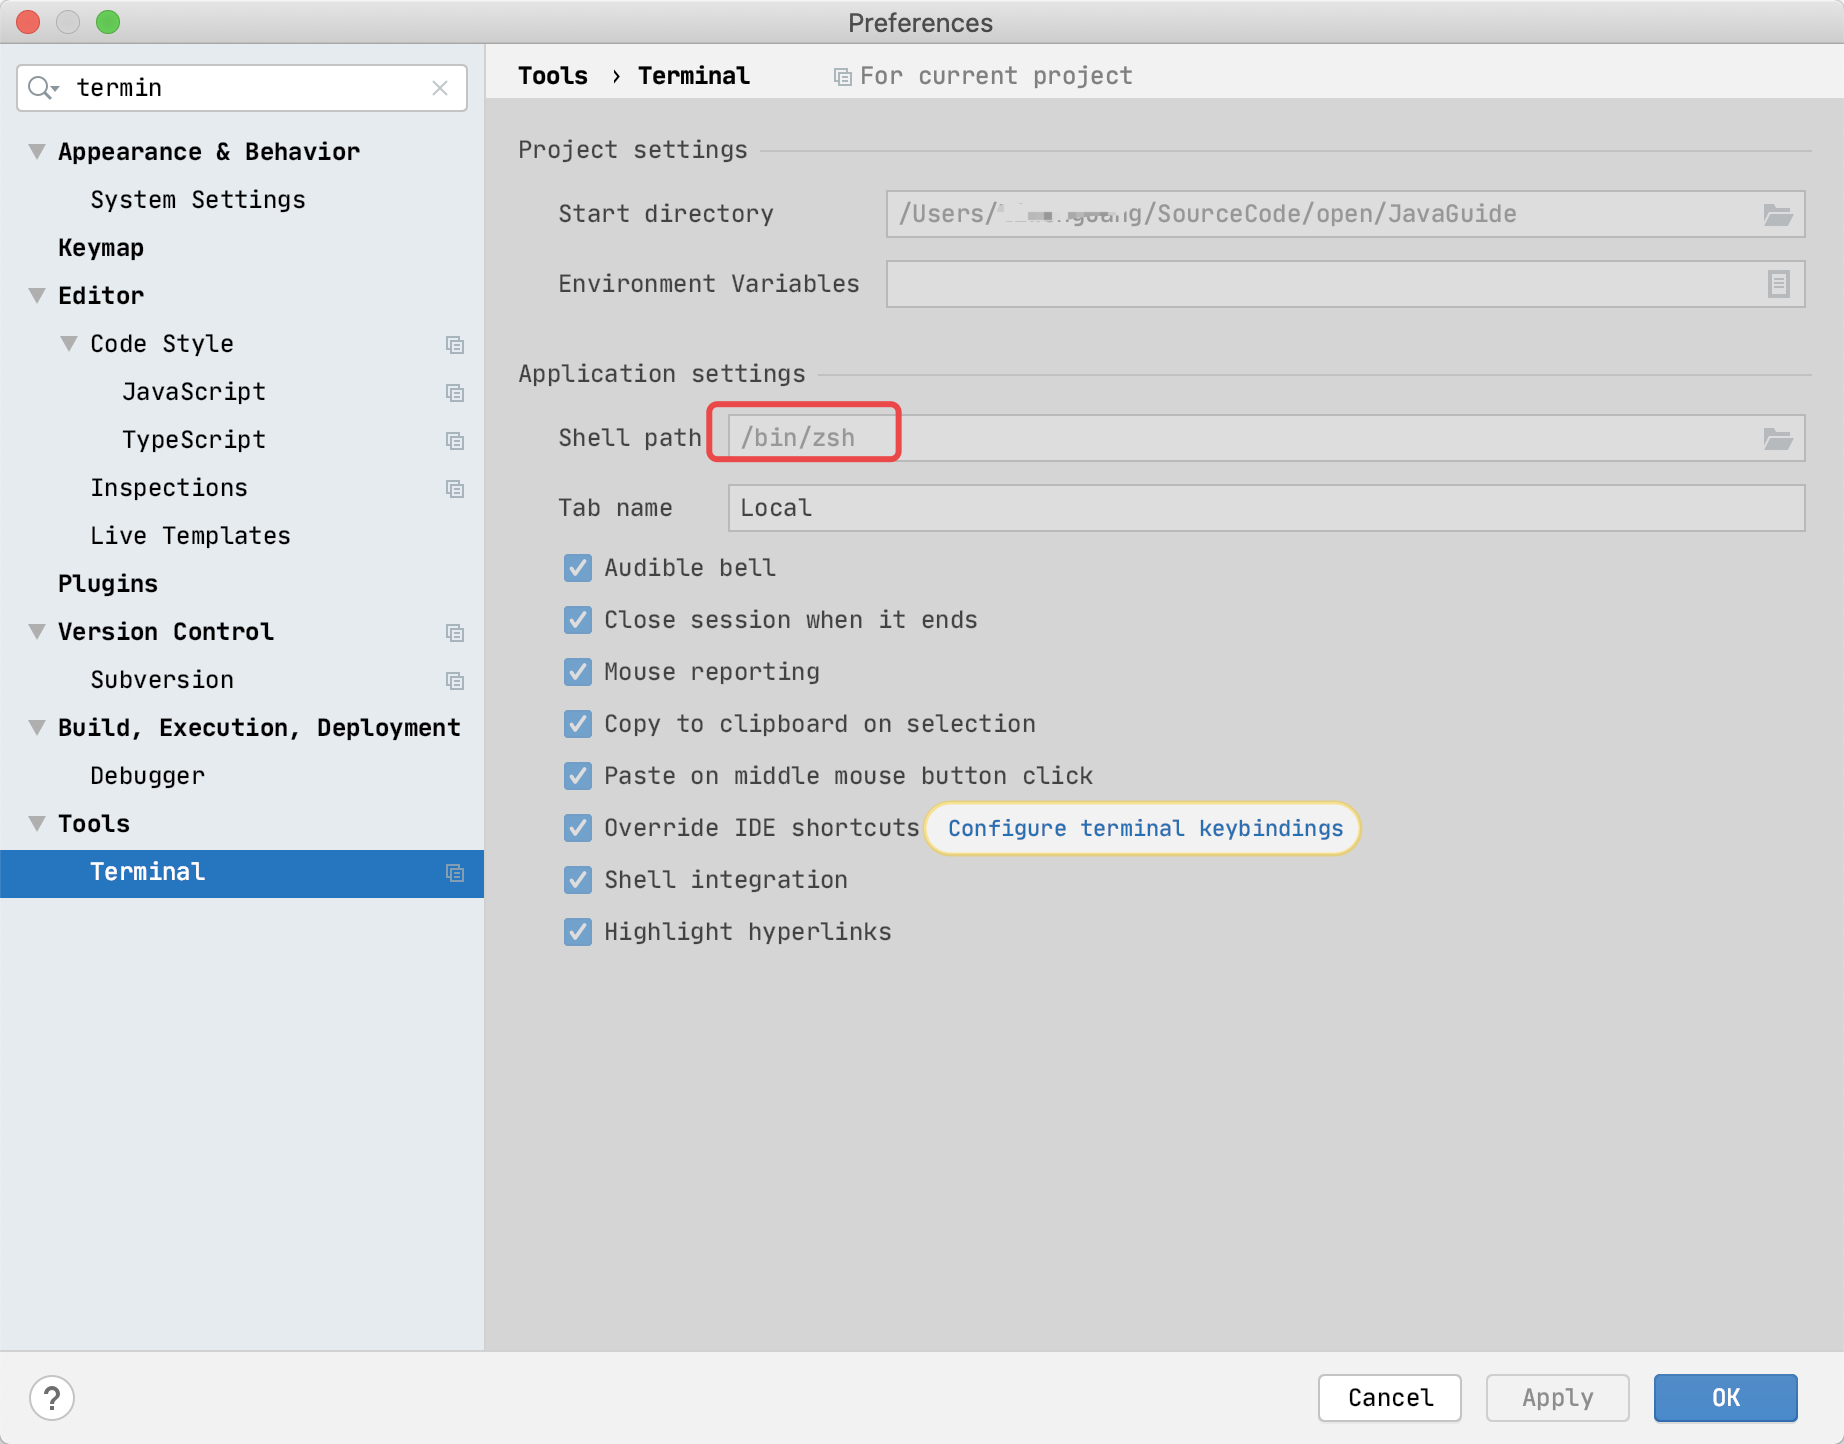Viewport: 1844px width, 1444px height.
Task: Collapse the Version Control section
Action: (x=37, y=632)
